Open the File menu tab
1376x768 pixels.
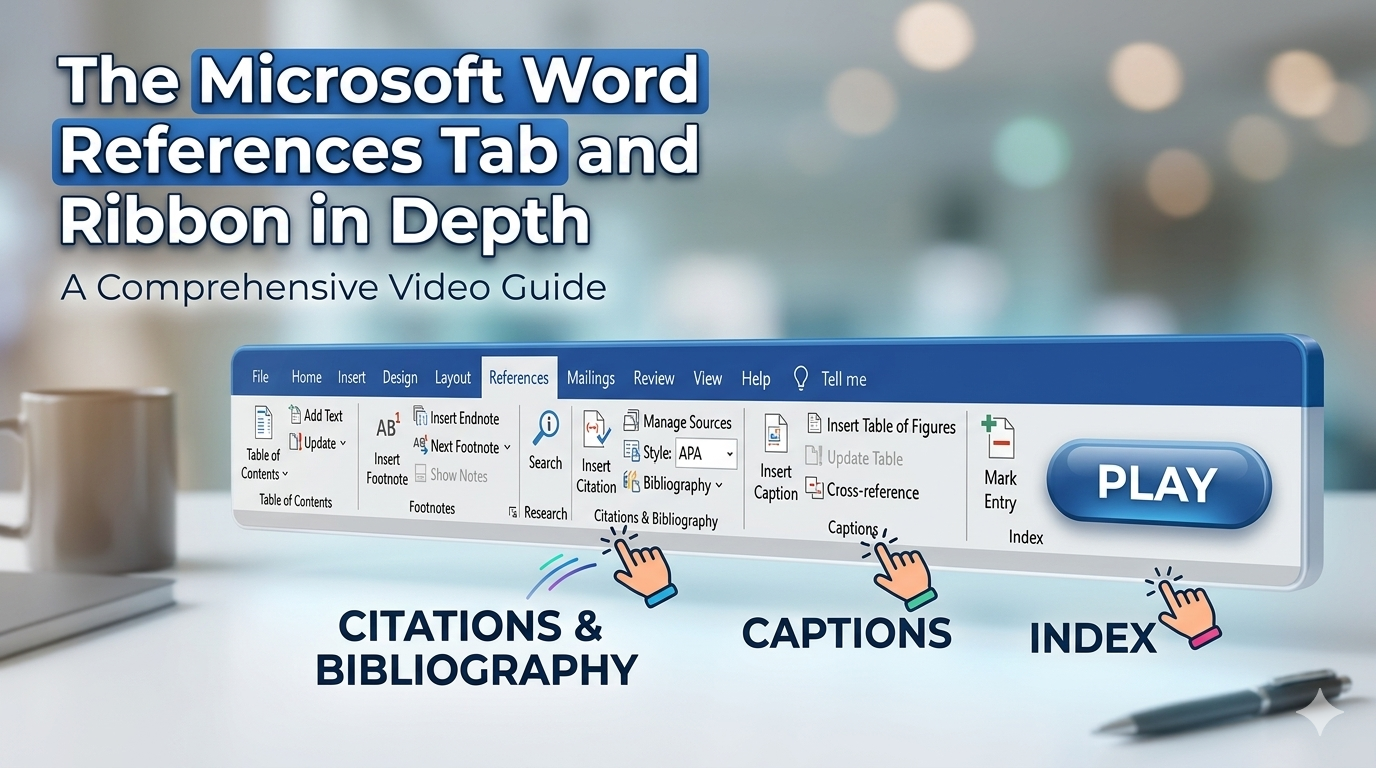260,377
